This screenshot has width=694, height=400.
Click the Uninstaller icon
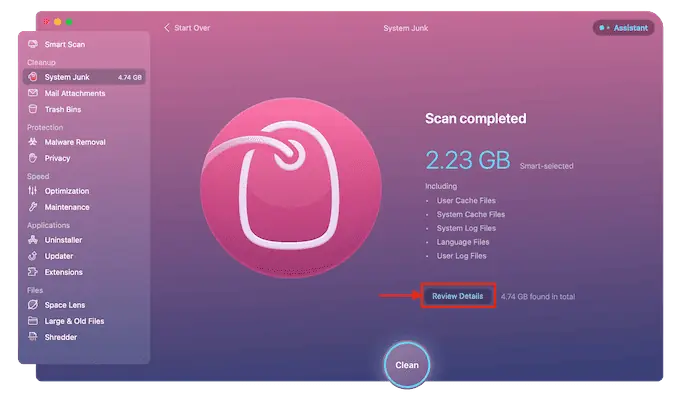click(x=33, y=240)
